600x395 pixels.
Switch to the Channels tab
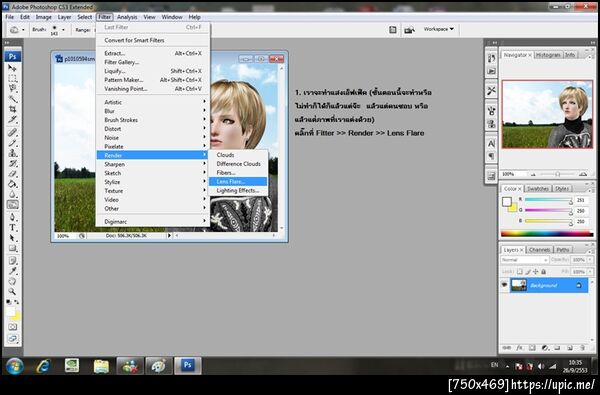pyautogui.click(x=540, y=250)
